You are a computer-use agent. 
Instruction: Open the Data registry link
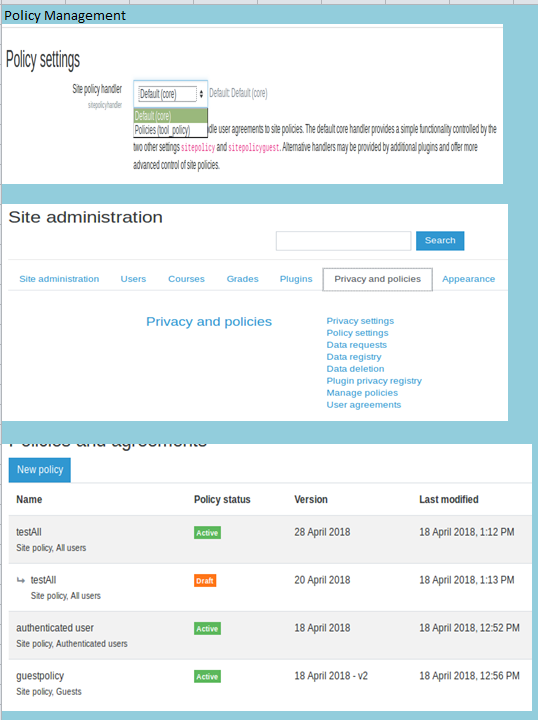click(353, 357)
